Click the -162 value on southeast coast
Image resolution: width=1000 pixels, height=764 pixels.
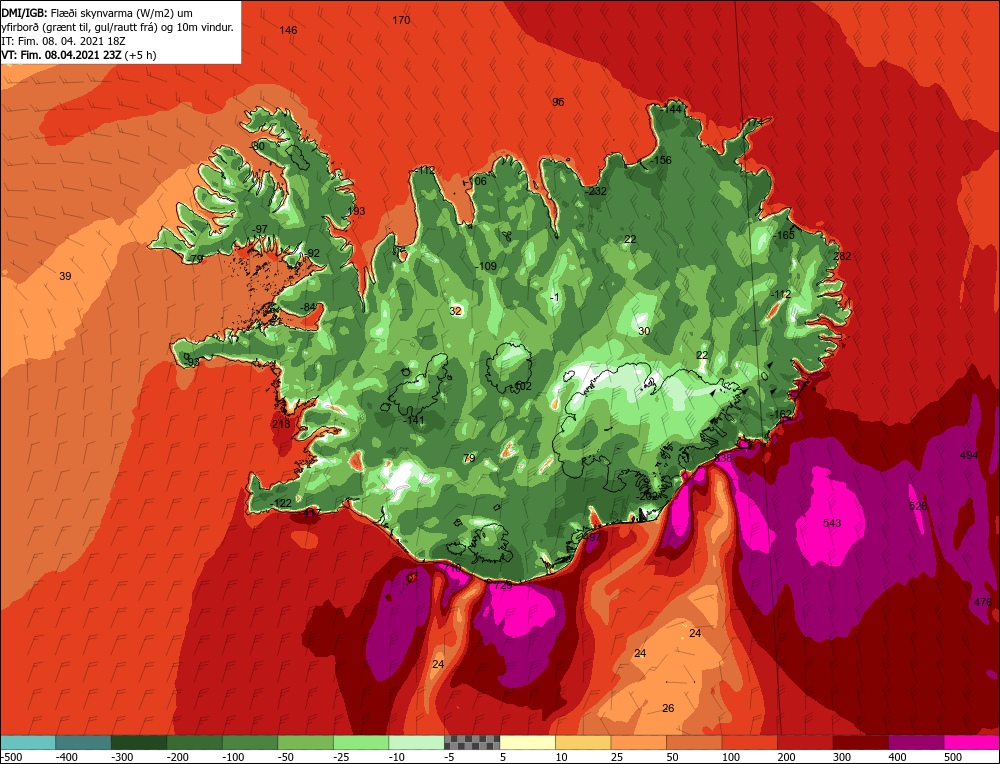coord(781,415)
